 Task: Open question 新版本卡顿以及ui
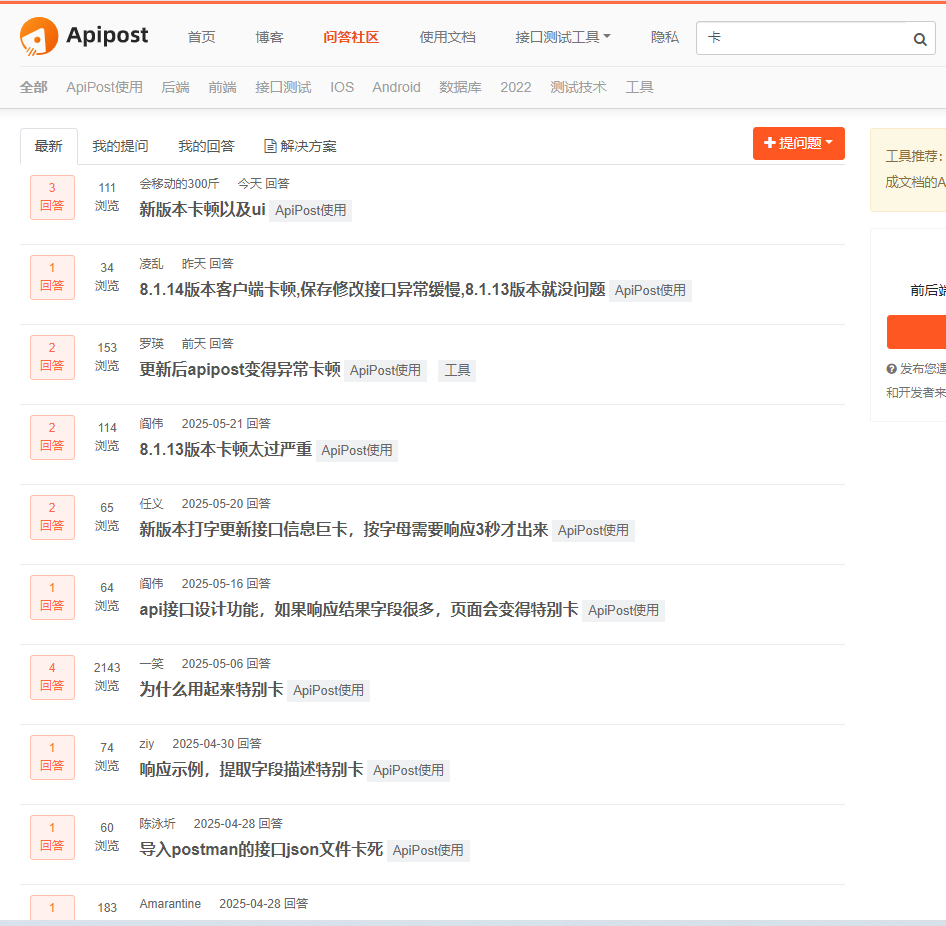[202, 209]
